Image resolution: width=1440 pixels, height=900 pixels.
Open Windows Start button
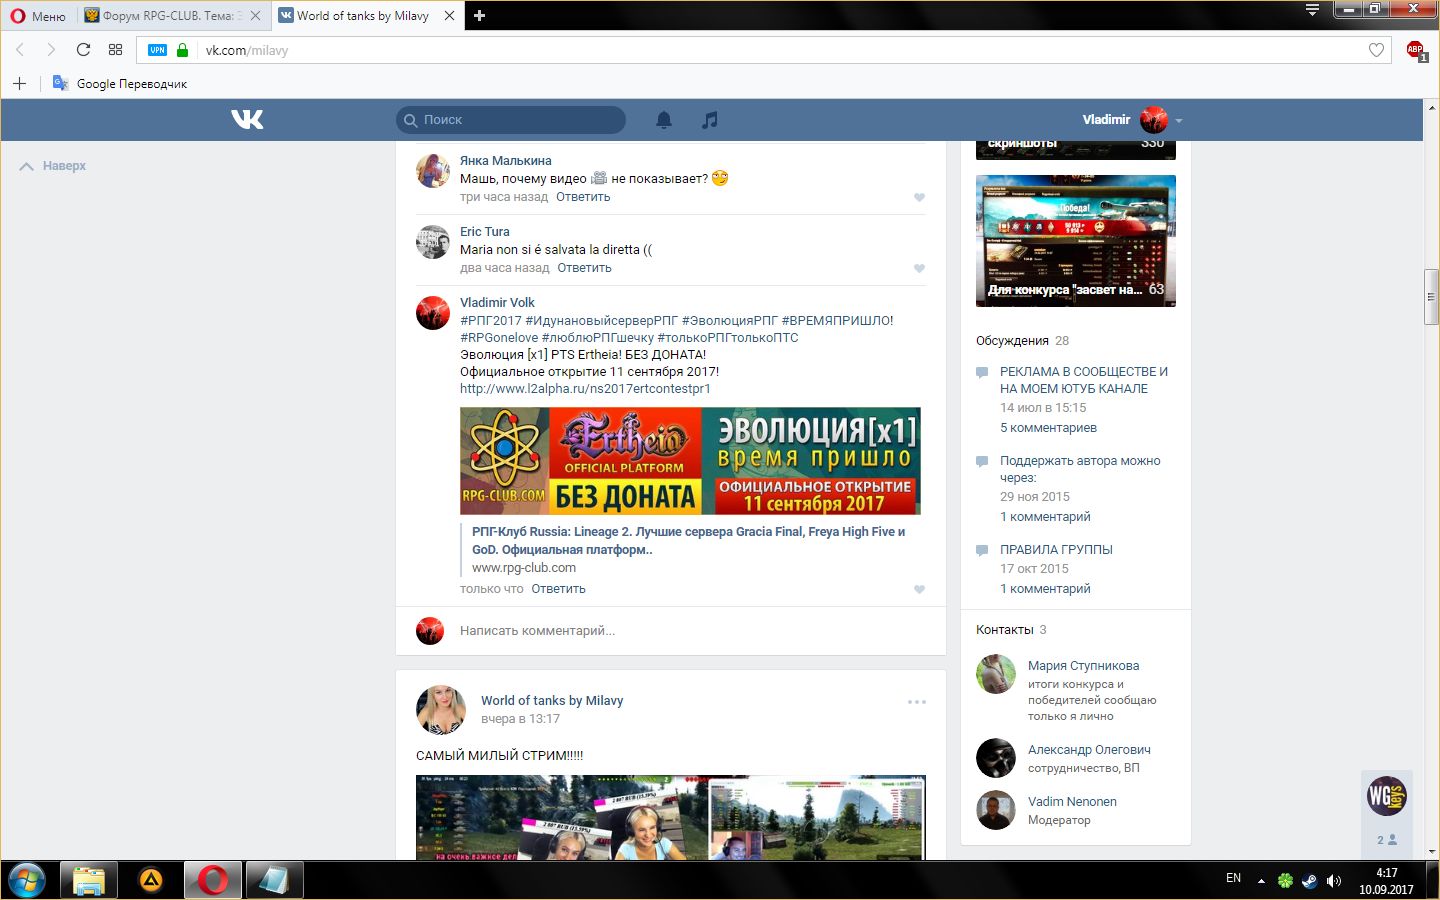point(27,880)
